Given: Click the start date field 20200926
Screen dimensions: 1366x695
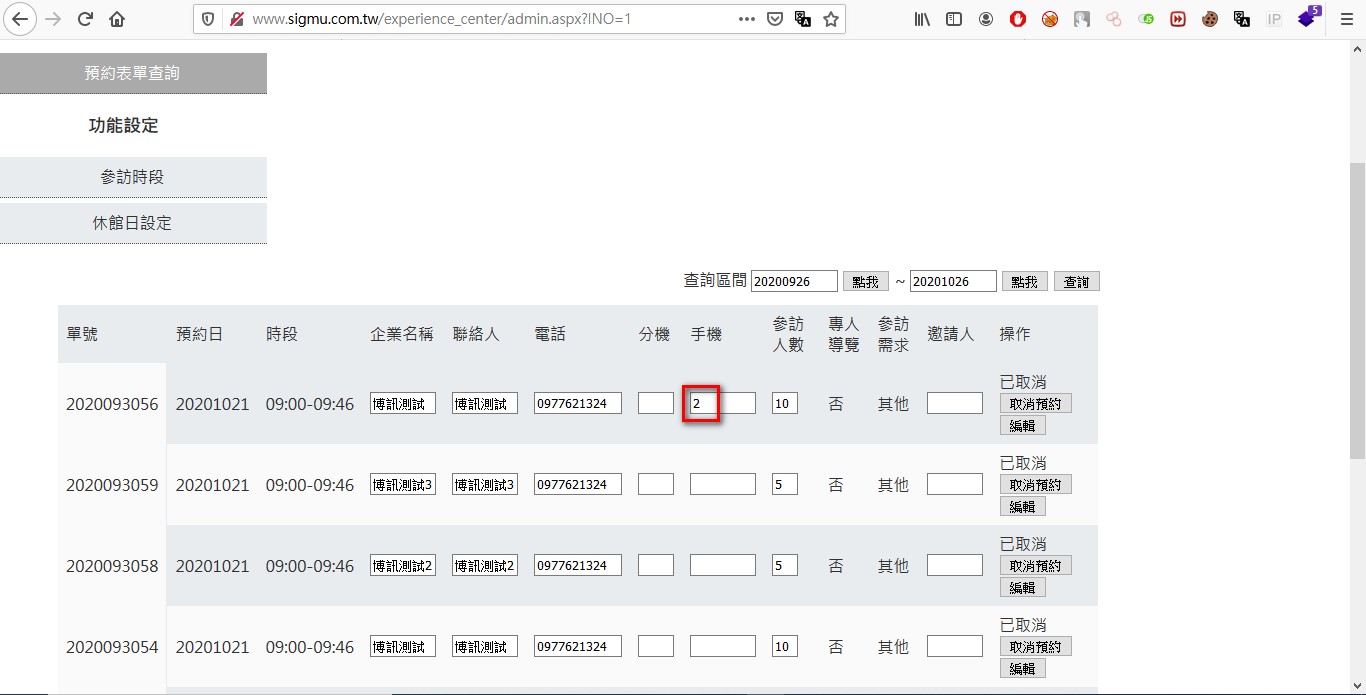Looking at the screenshot, I should (794, 281).
